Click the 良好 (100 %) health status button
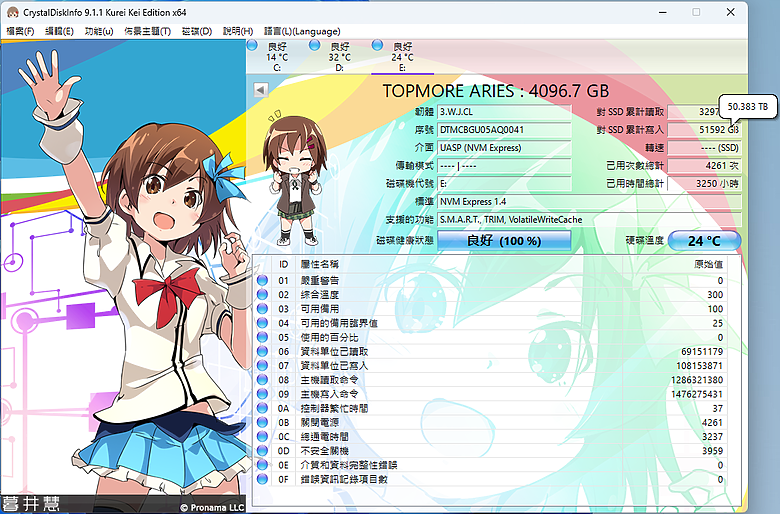 point(504,241)
